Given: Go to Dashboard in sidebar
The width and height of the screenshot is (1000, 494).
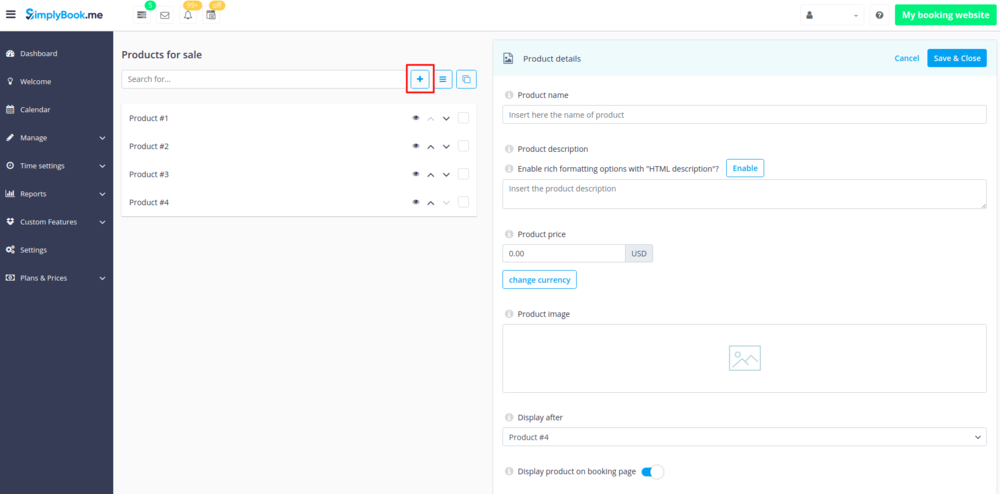Looking at the screenshot, I should tap(38, 54).
